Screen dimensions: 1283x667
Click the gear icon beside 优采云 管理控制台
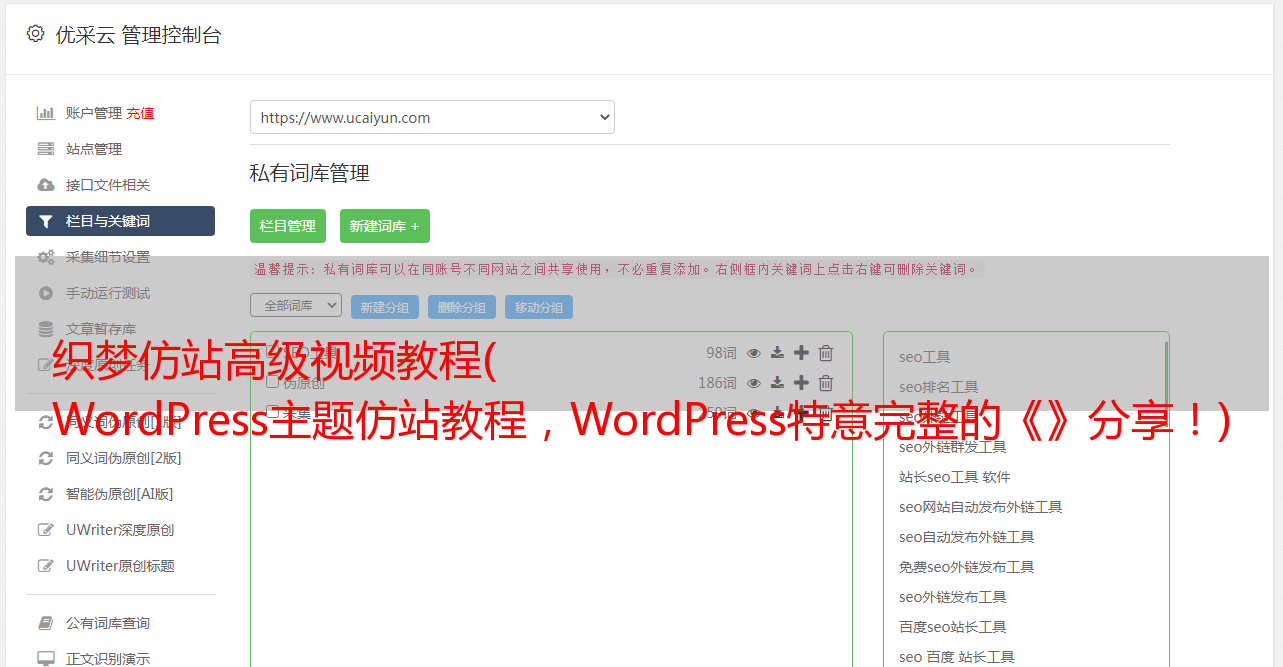35,34
